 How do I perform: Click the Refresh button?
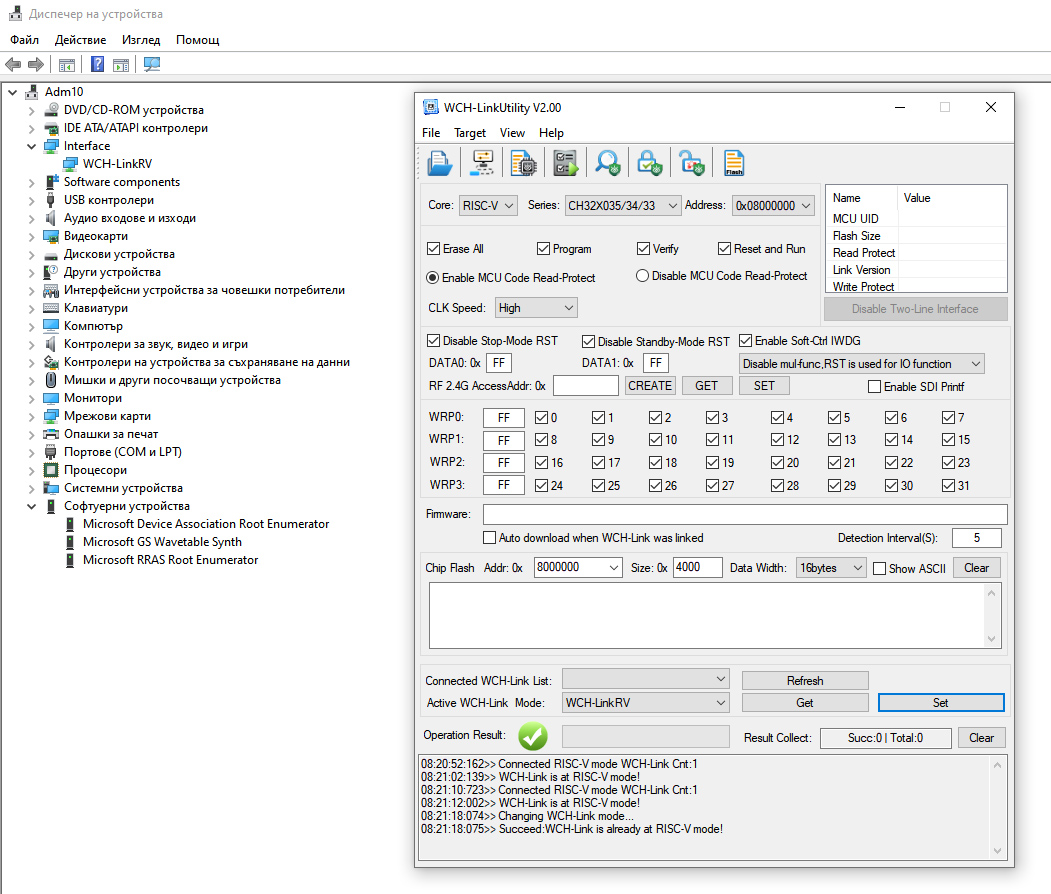pyautogui.click(x=805, y=680)
